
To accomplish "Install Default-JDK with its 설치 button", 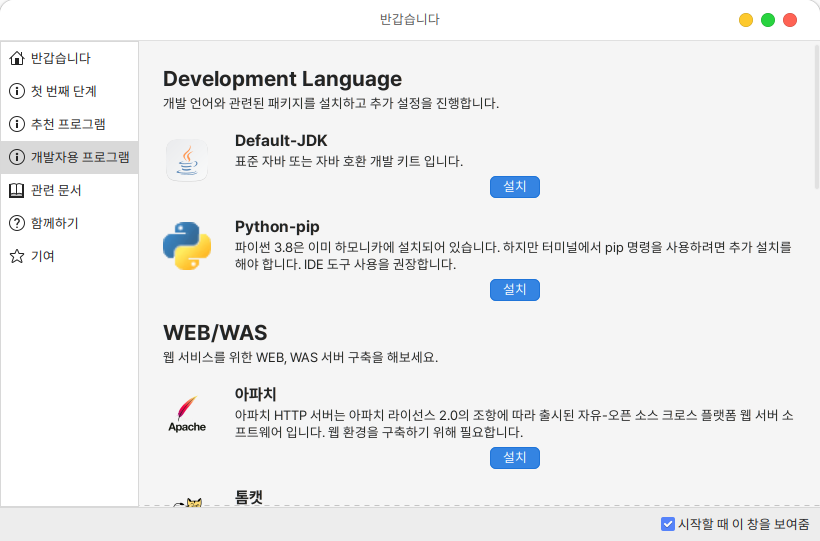I will point(515,186).
